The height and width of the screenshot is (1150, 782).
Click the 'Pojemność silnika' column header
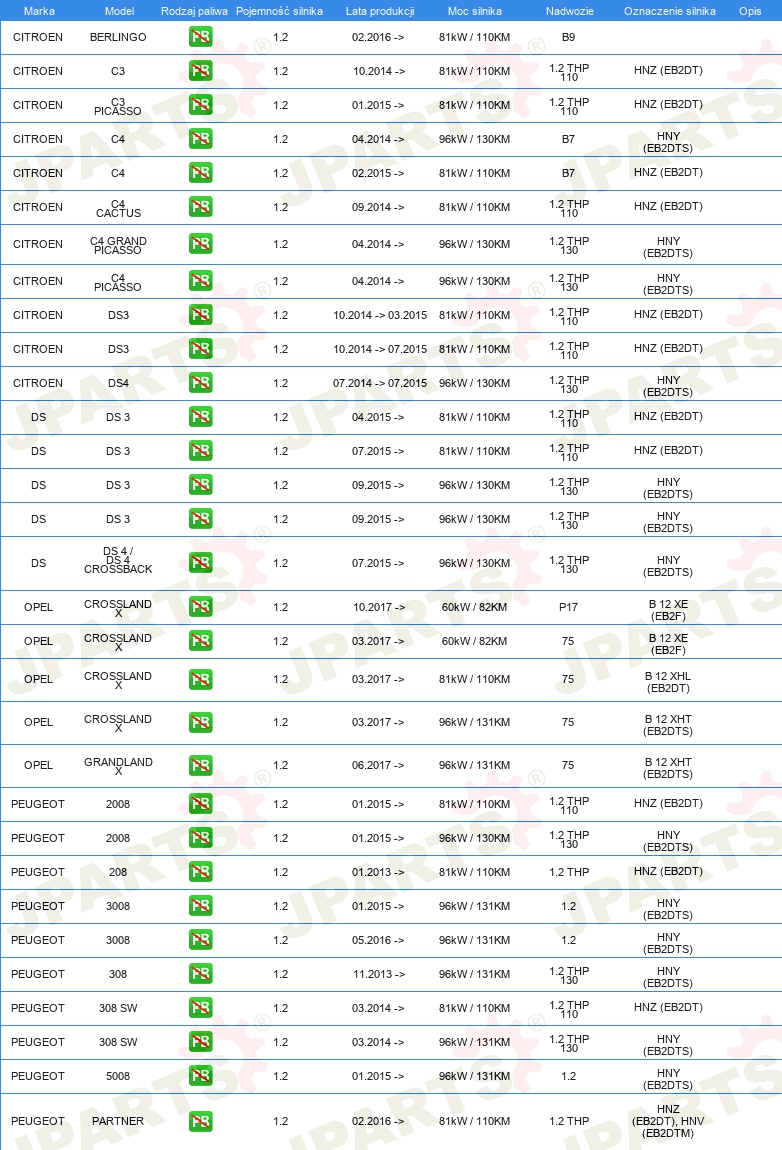tap(279, 11)
